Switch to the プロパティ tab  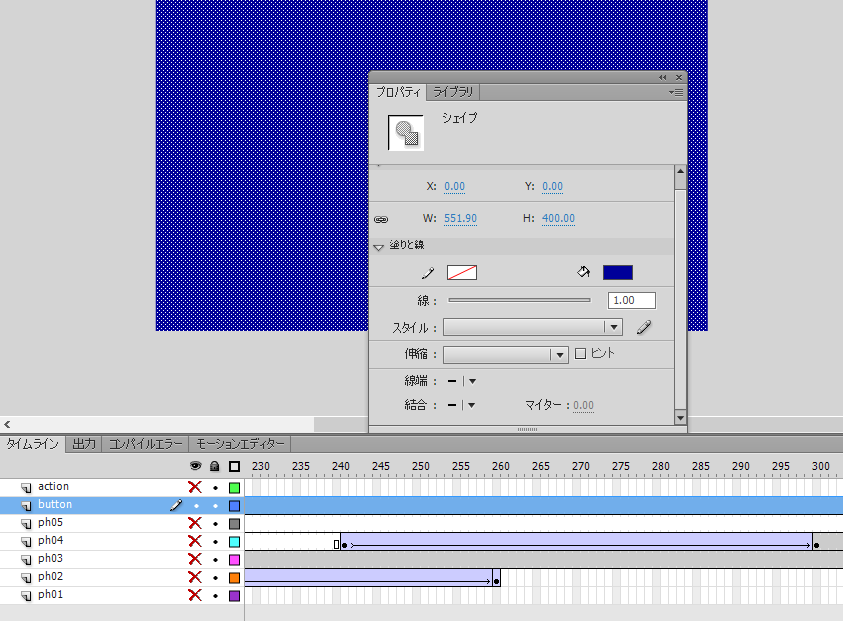tap(398, 92)
